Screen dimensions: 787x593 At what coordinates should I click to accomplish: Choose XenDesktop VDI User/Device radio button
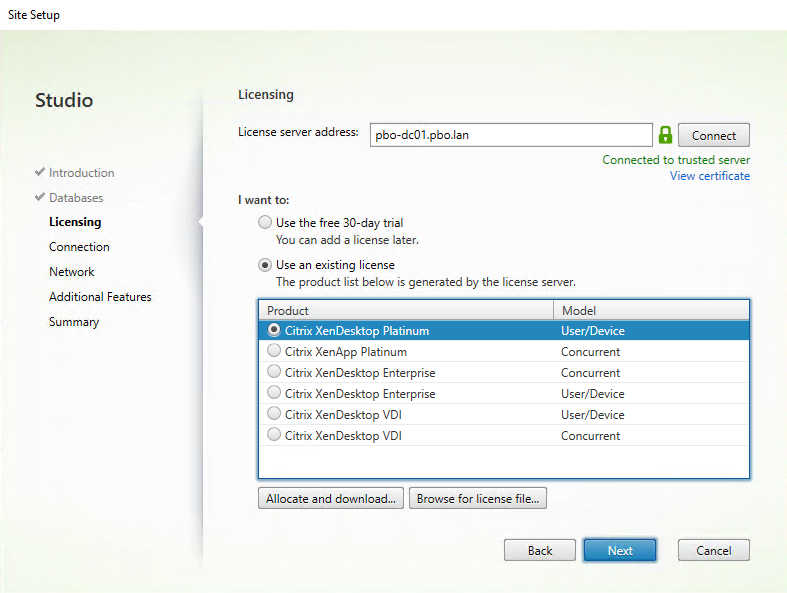274,414
